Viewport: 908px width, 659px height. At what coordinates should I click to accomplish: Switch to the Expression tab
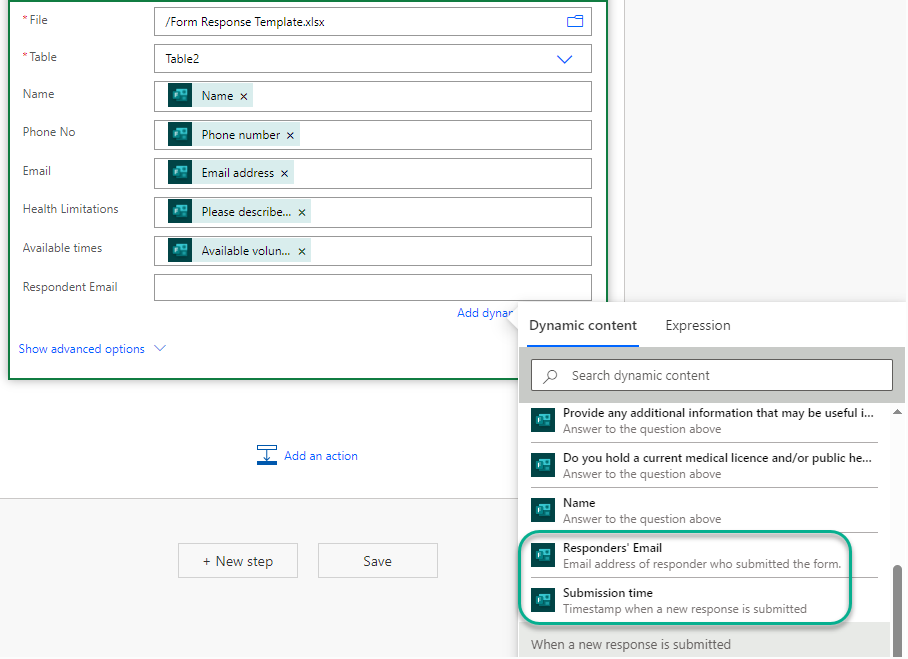pyautogui.click(x=697, y=325)
